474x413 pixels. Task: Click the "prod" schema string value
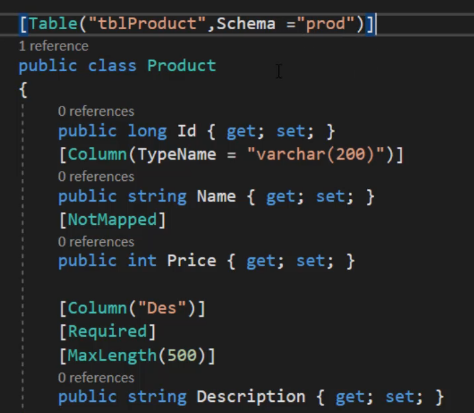click(326, 24)
